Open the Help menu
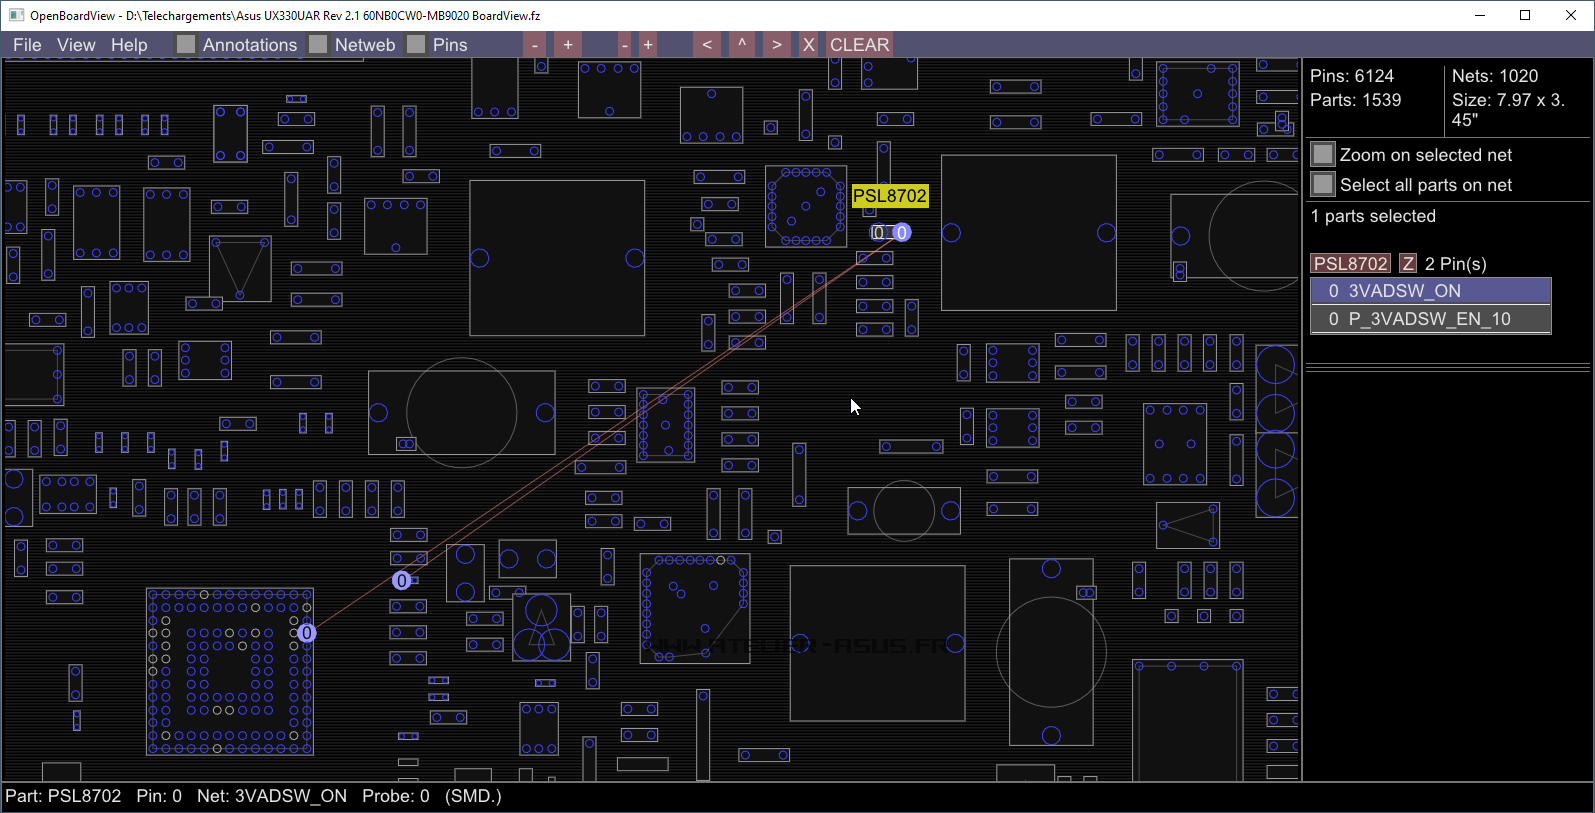This screenshot has height=813, width=1595. [129, 45]
